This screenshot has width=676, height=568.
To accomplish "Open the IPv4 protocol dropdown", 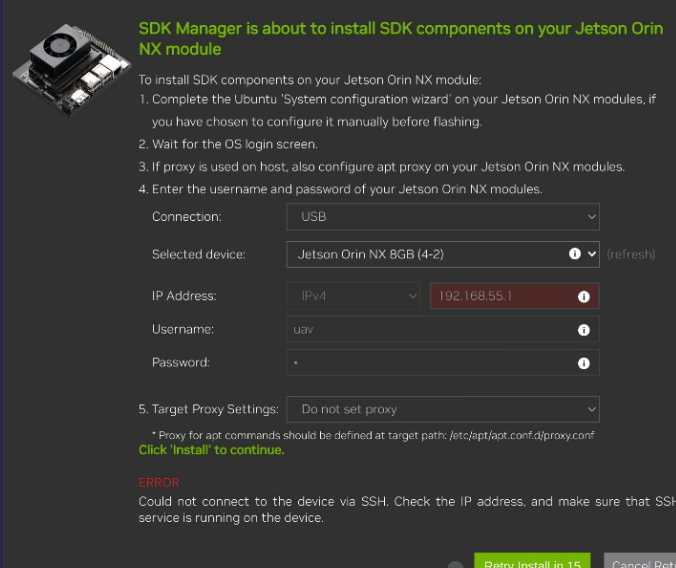I will click(x=353, y=296).
